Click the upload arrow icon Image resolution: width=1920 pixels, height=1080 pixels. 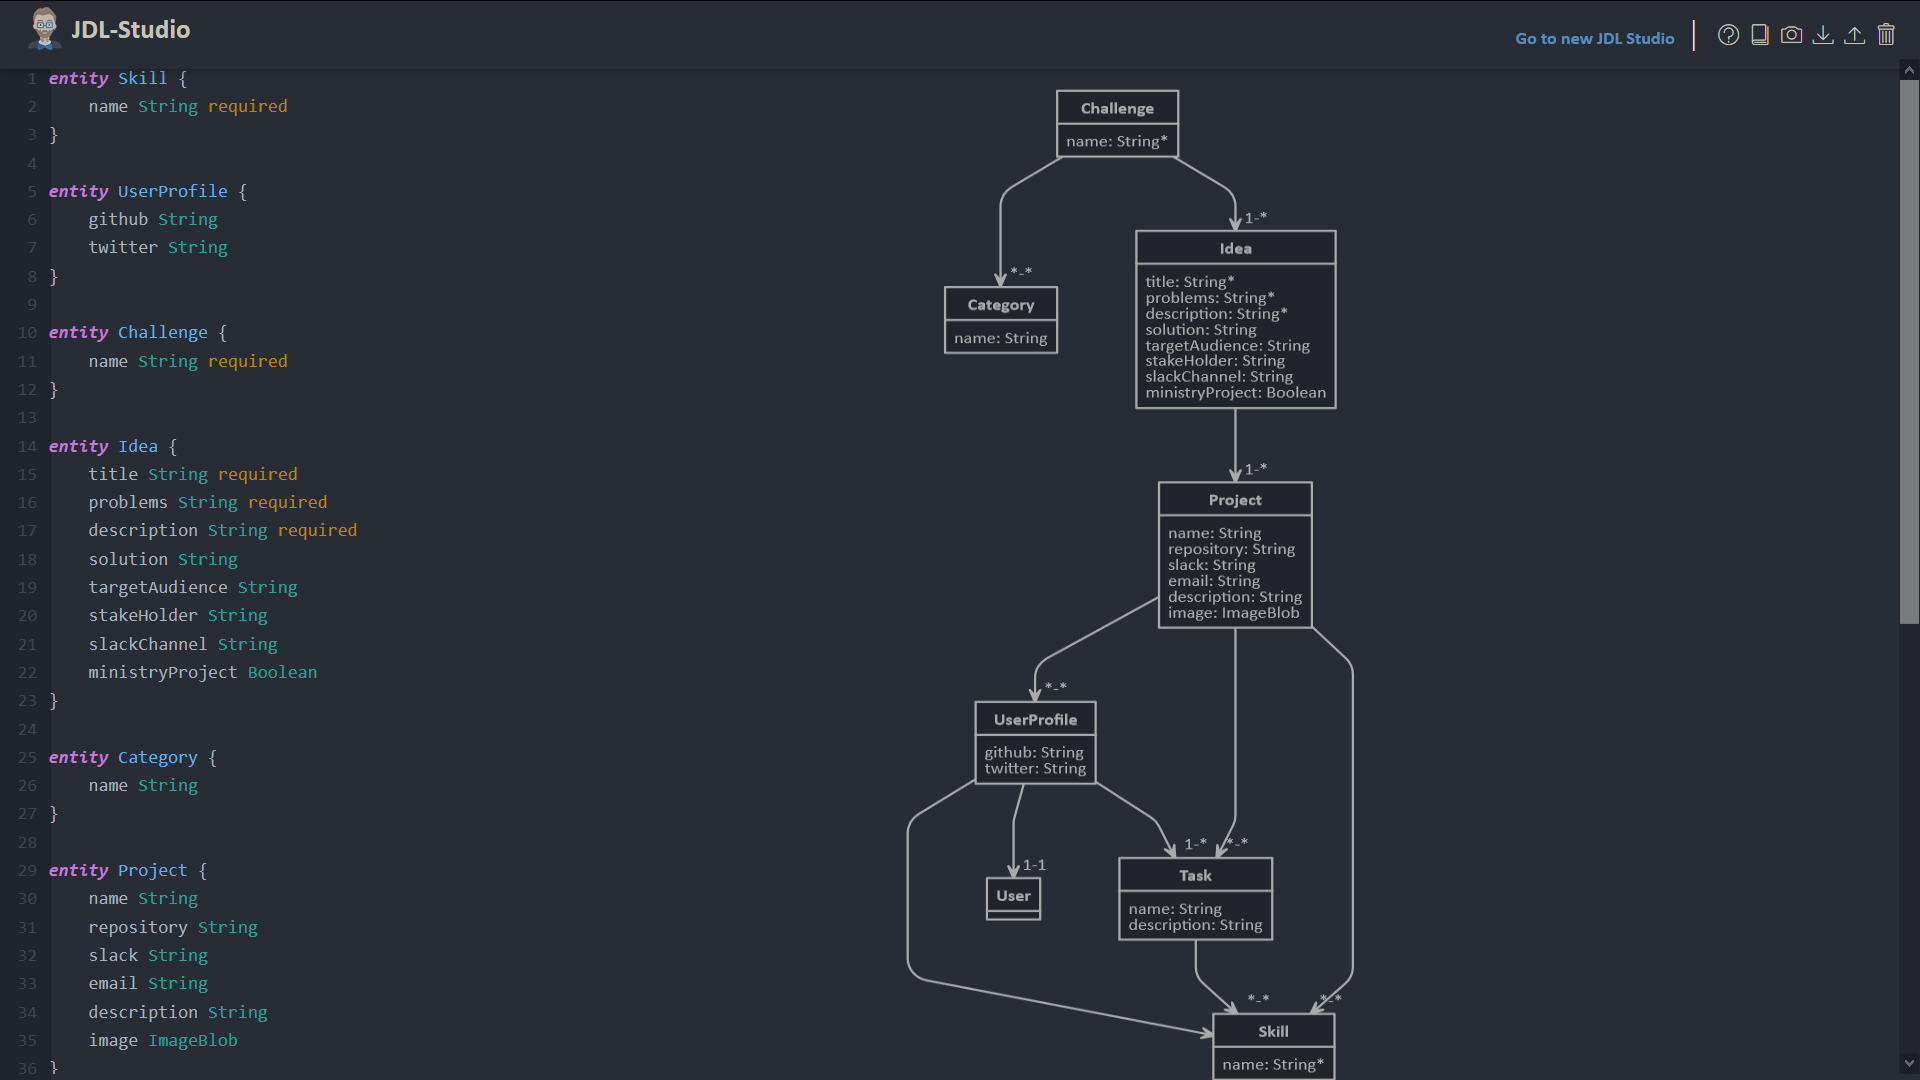click(x=1854, y=35)
